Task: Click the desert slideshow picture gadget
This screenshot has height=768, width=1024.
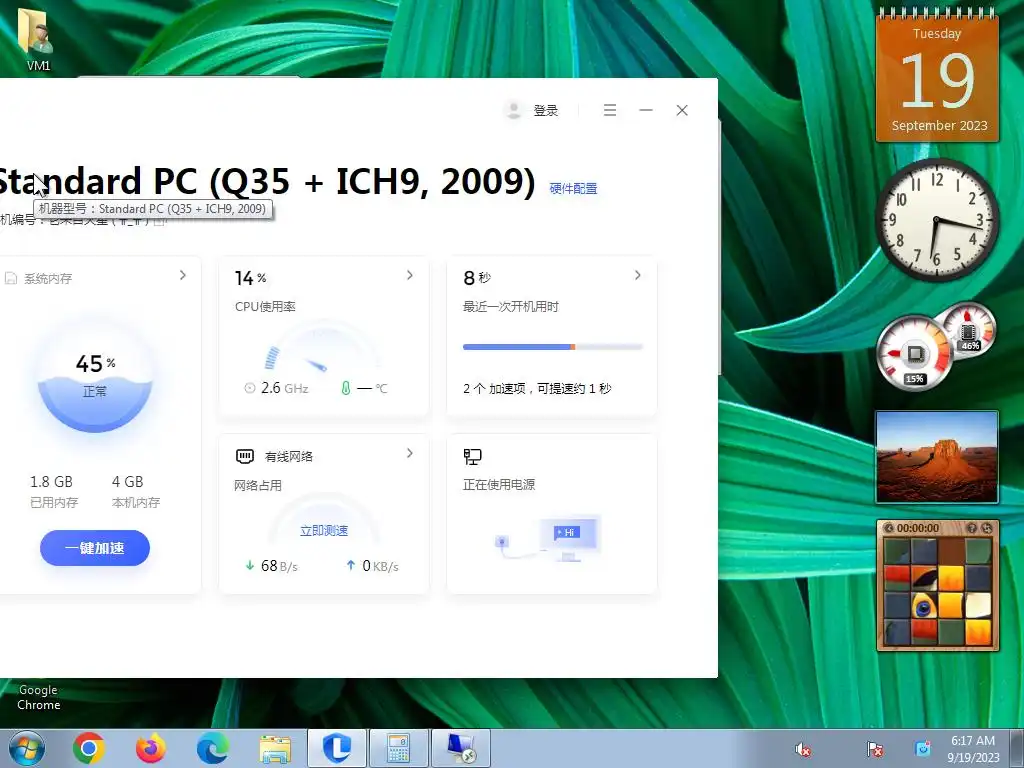Action: click(x=936, y=457)
